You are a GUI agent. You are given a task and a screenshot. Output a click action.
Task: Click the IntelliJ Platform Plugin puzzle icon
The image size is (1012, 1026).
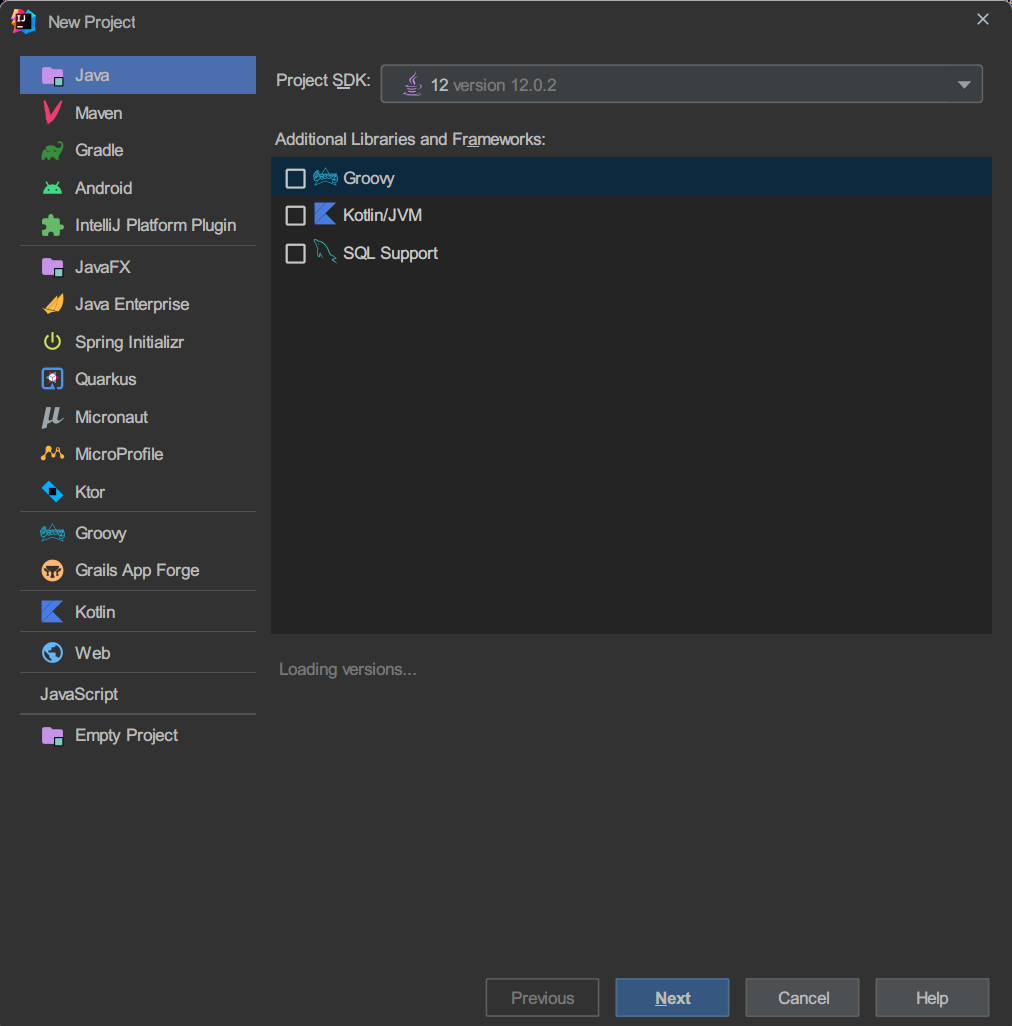tap(52, 226)
